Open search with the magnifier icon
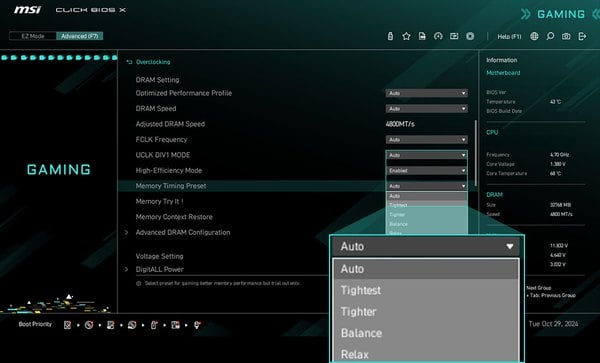 (x=550, y=36)
